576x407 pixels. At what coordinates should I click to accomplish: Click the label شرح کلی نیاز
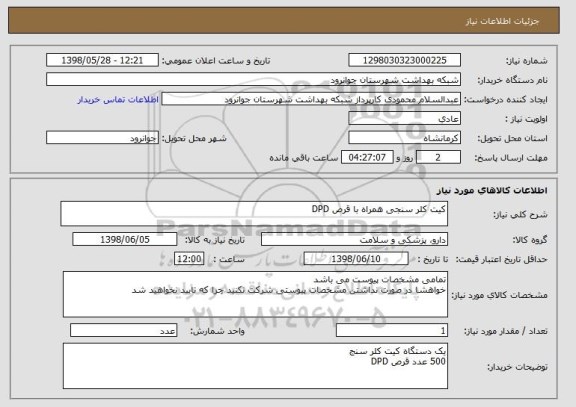click(x=520, y=215)
